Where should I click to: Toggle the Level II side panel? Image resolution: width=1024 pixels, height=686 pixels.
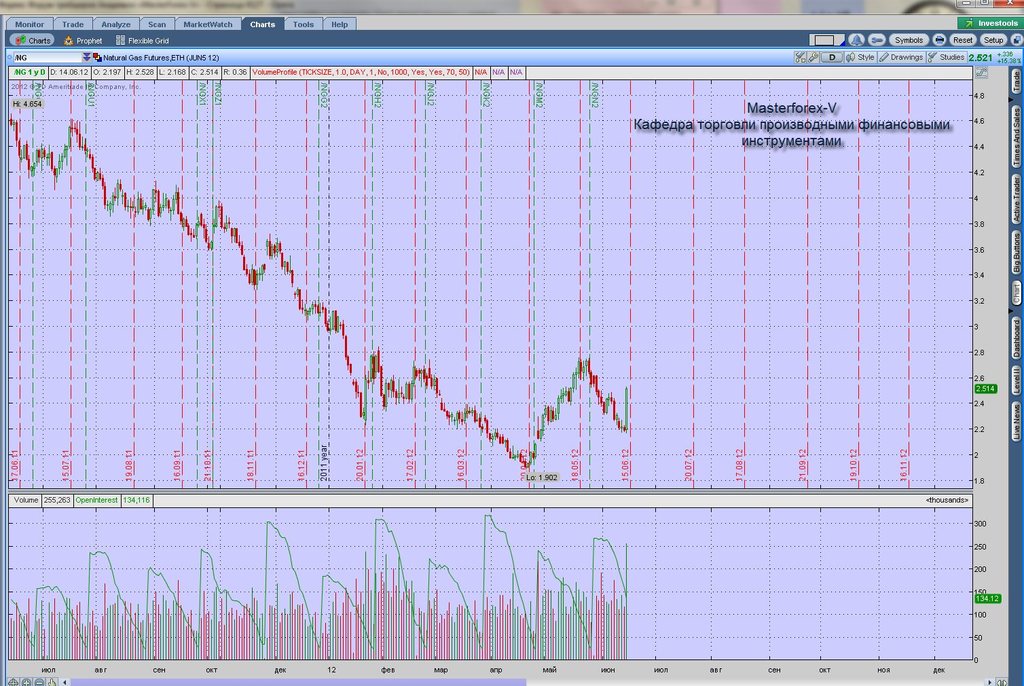1016,380
